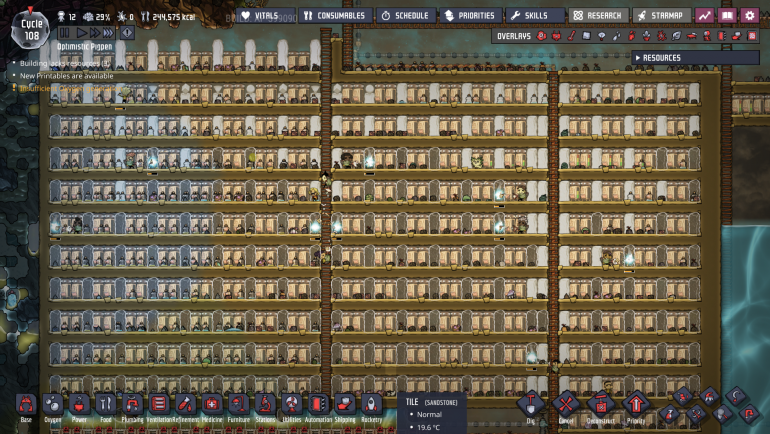Toggle the Light overlay

601,36
